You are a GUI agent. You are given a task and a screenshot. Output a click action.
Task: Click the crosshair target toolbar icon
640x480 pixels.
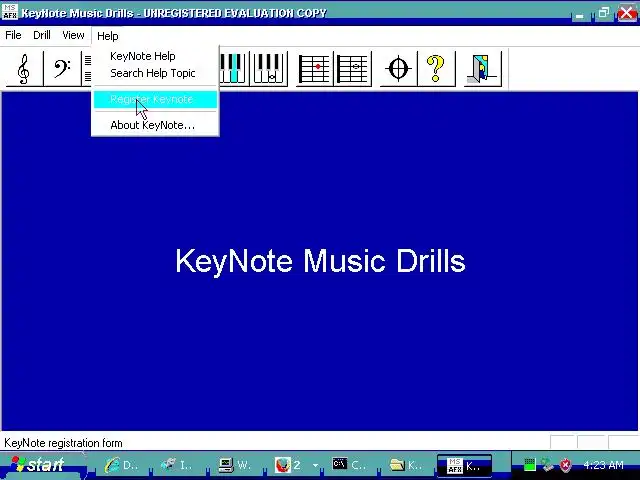pos(398,69)
